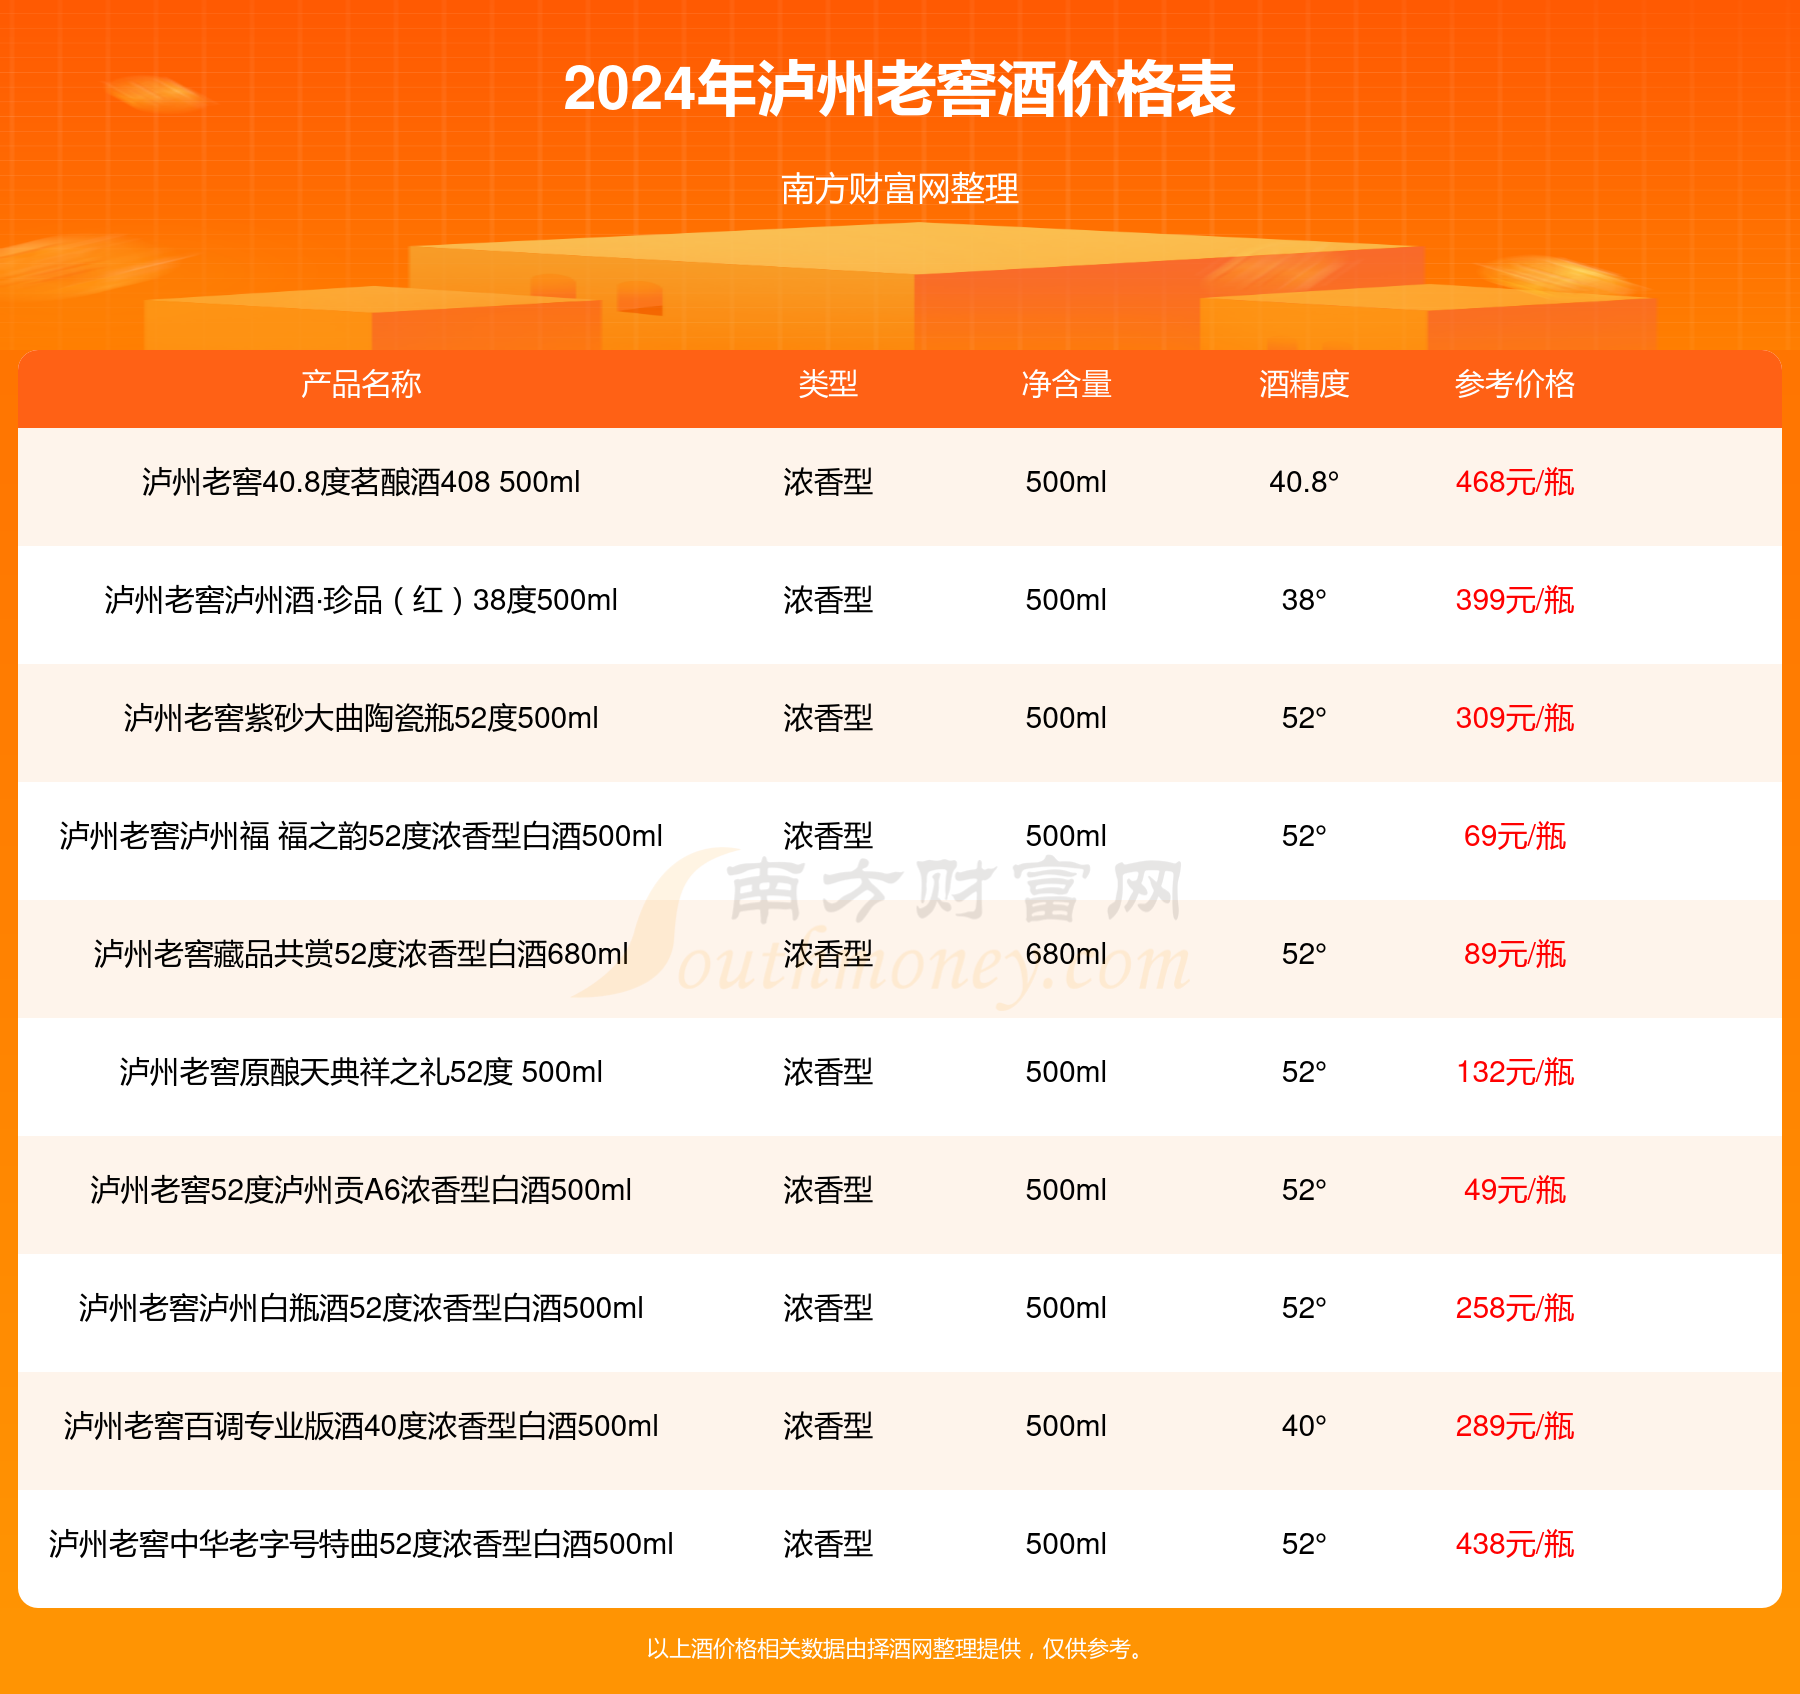Click 52° in the 原酿天典祥之礼 row
Viewport: 1800px width, 1694px height.
click(1304, 1072)
